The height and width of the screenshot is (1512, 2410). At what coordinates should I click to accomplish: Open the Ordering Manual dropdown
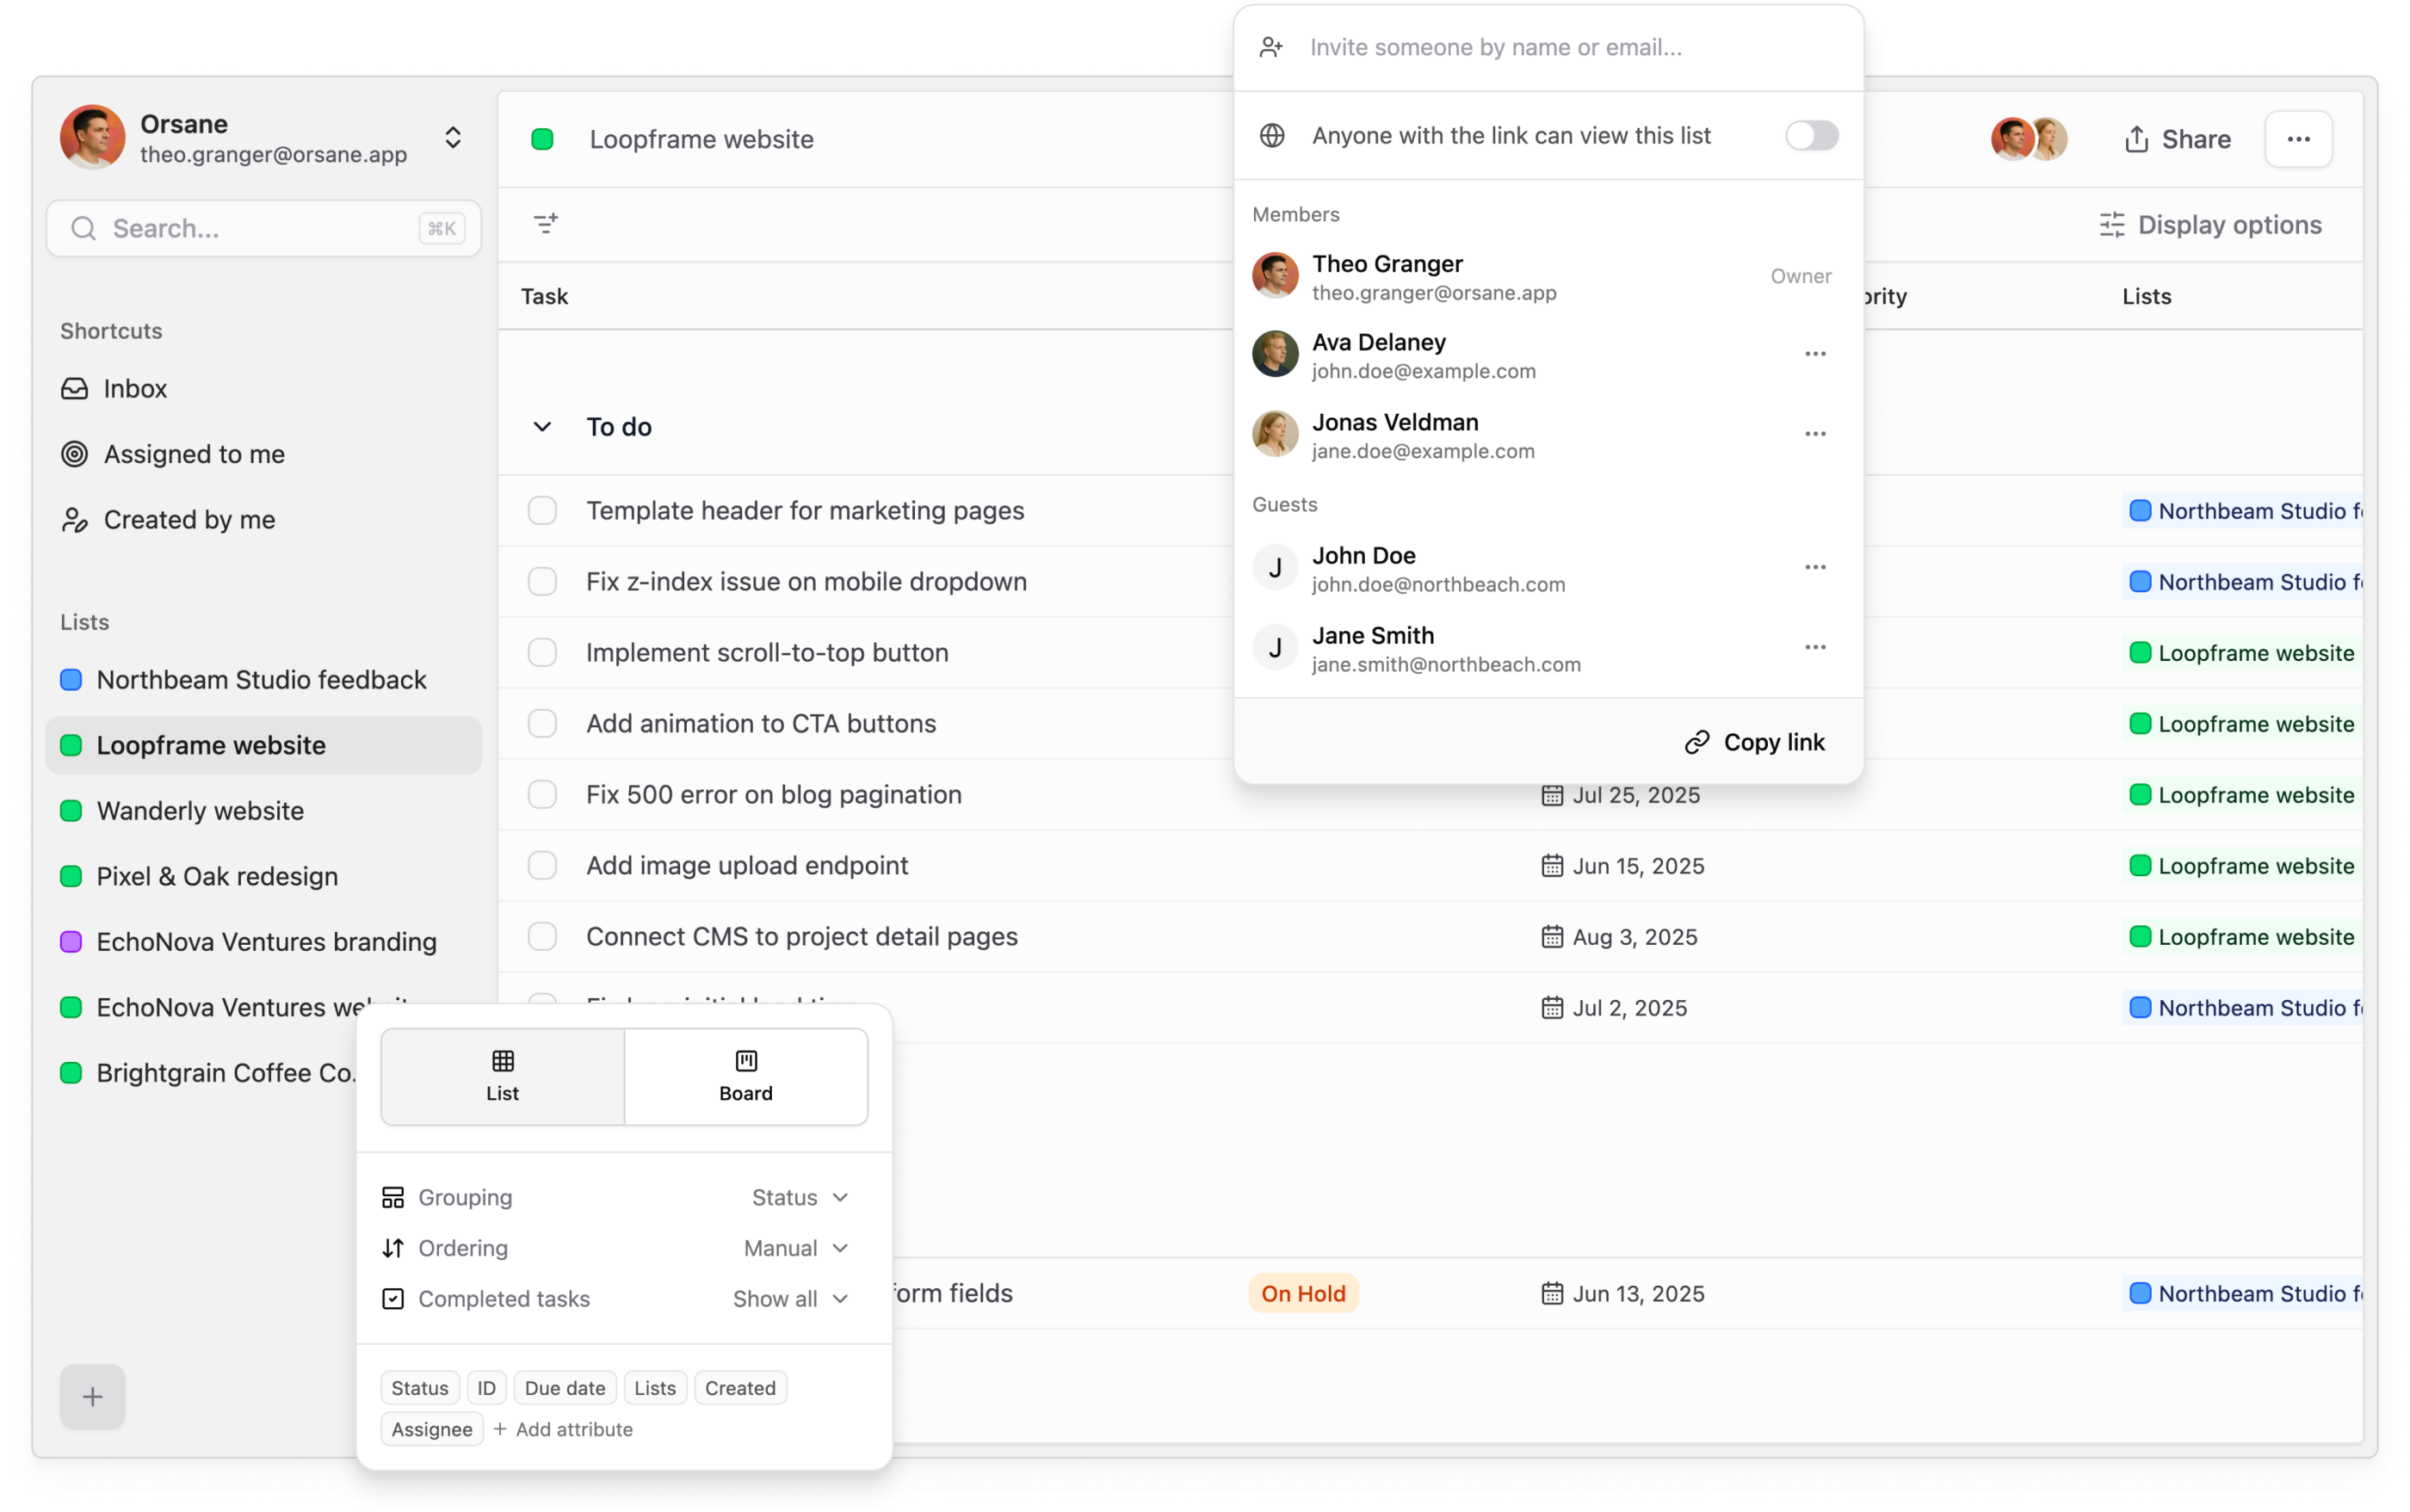click(796, 1248)
